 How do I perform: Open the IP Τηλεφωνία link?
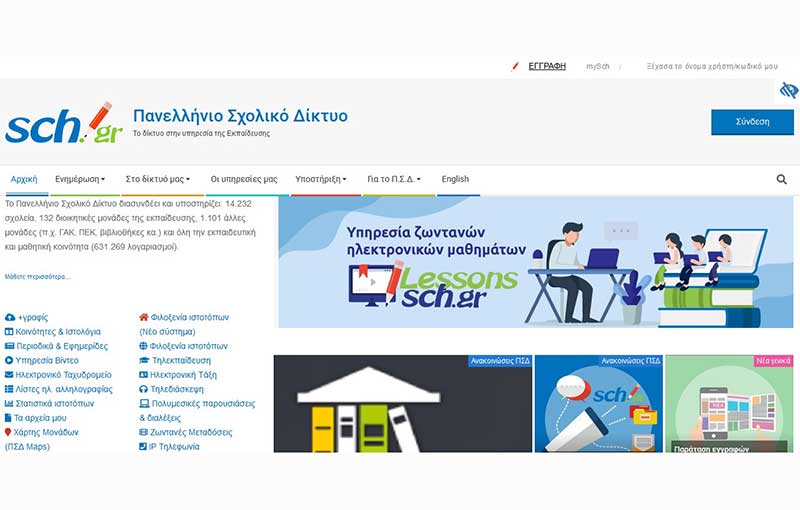click(x=174, y=446)
